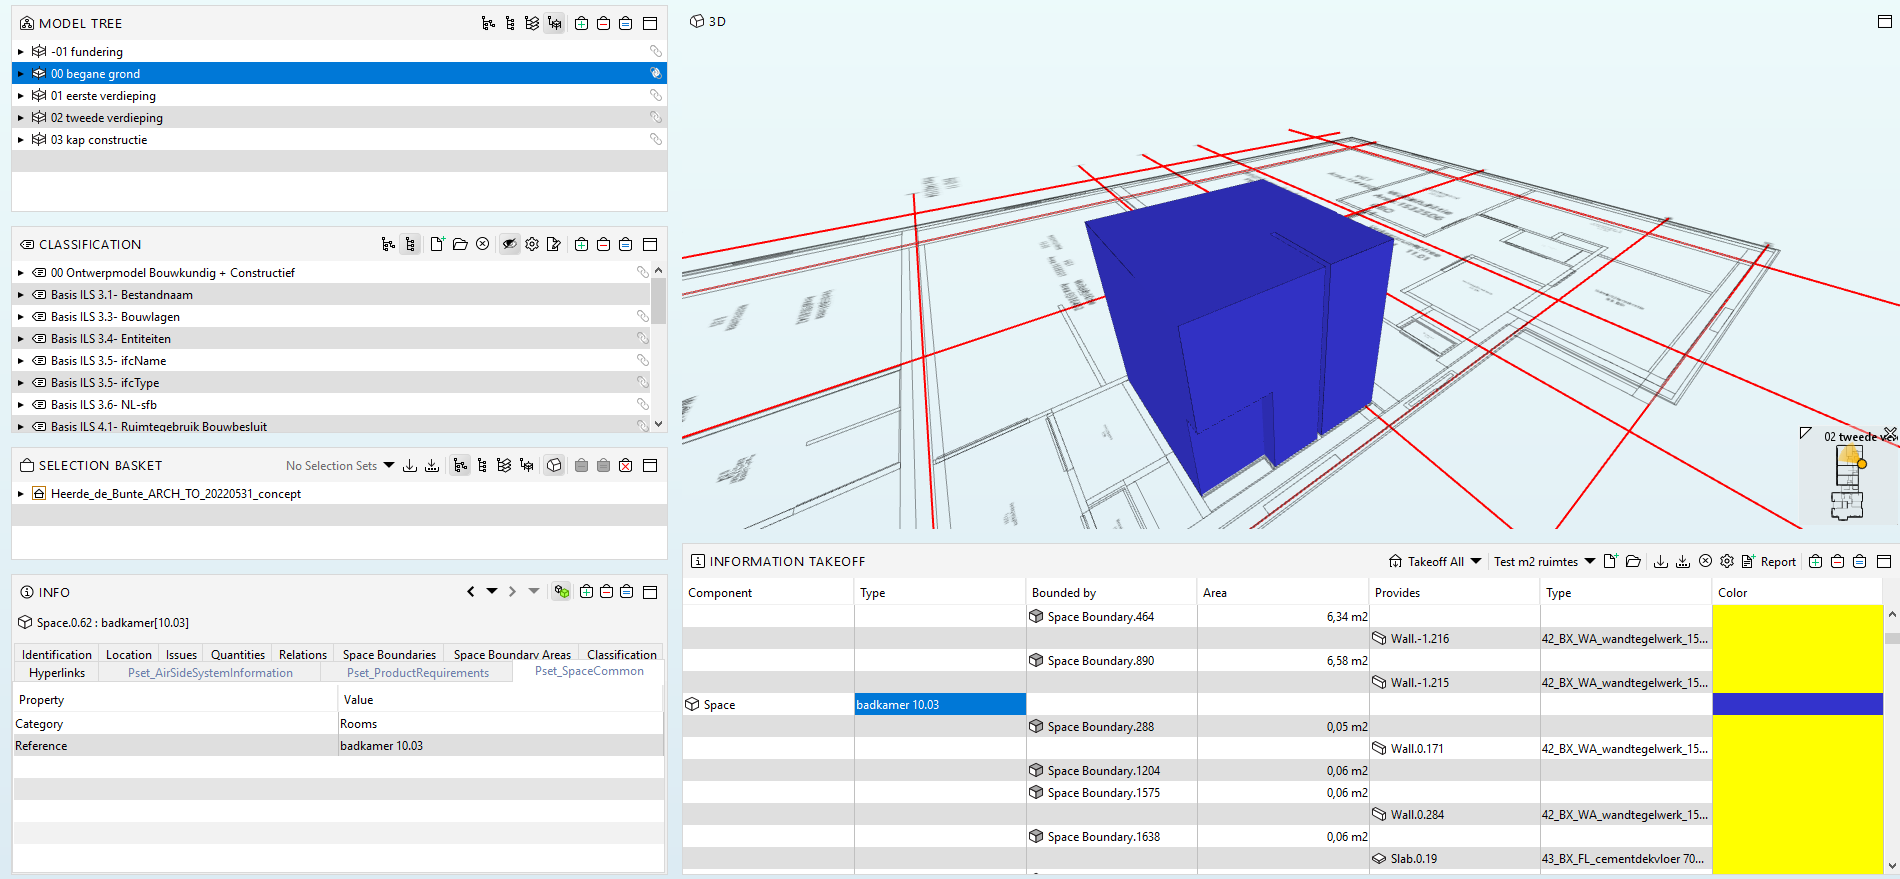Screen dimensions: 1900x879
Task: Create a new takeoff definition
Action: 1610,561
